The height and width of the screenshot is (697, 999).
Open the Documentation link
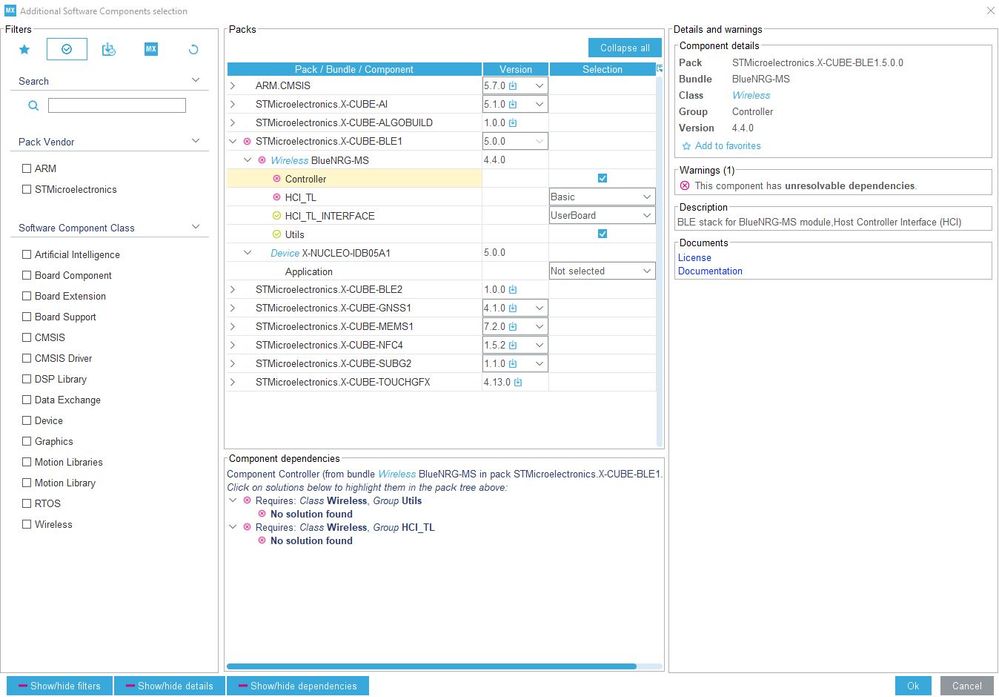point(710,271)
